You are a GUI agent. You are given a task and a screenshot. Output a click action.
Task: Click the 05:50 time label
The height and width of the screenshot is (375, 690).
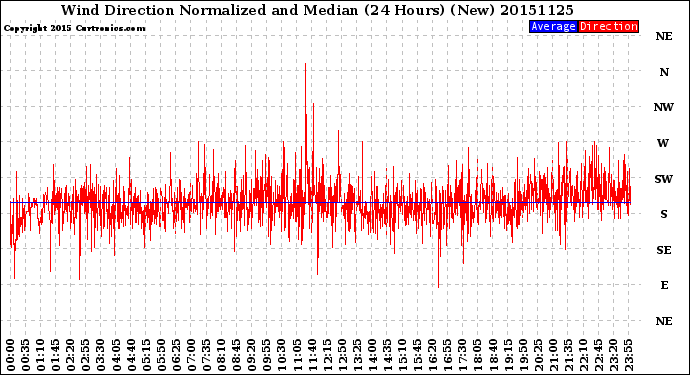[161, 355]
